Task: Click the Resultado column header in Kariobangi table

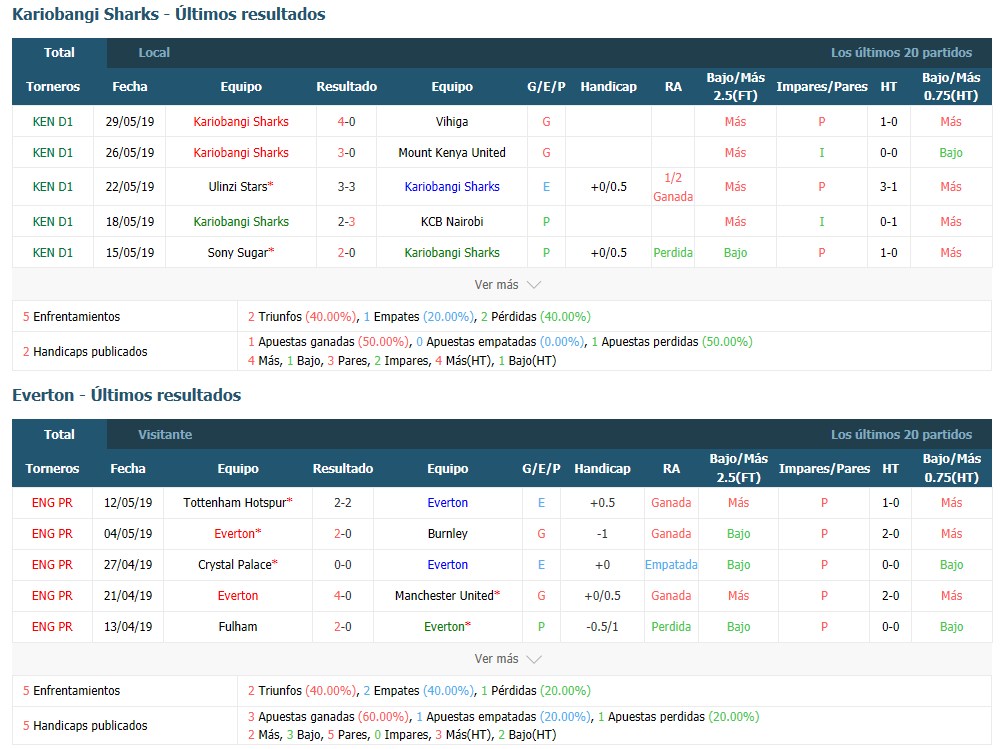Action: click(346, 87)
